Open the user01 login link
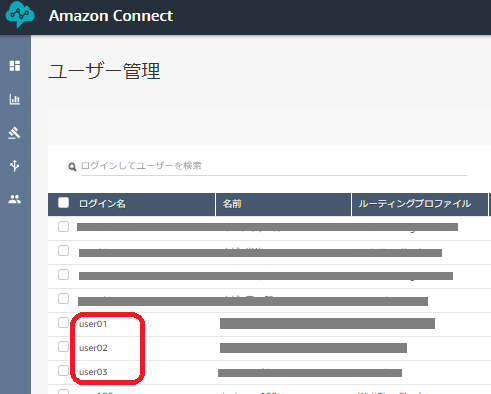Image resolution: width=491 pixels, height=394 pixels. pyautogui.click(x=93, y=324)
